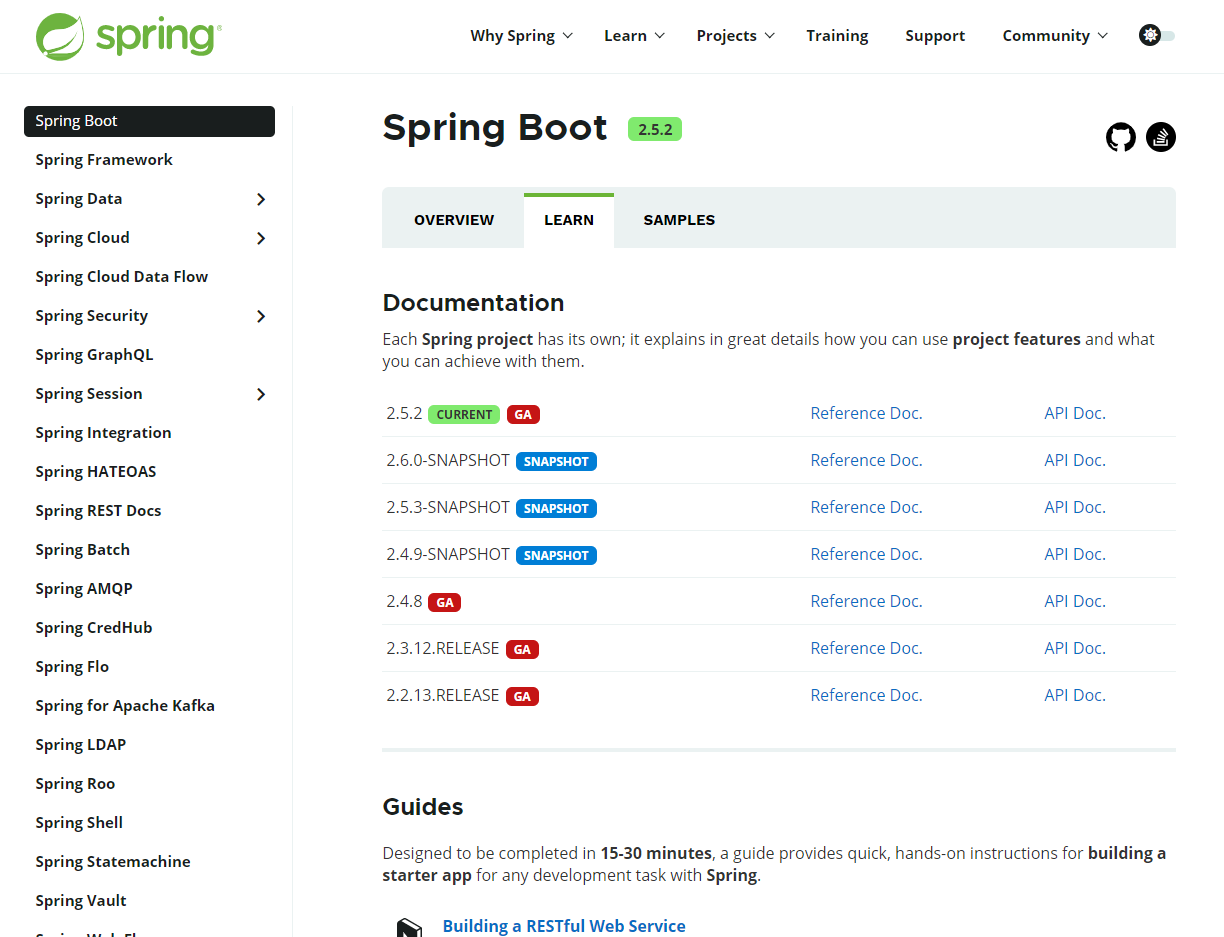Screen dimensions: 1224x937
Task: Open Spring LDAP project
Action: 80,745
